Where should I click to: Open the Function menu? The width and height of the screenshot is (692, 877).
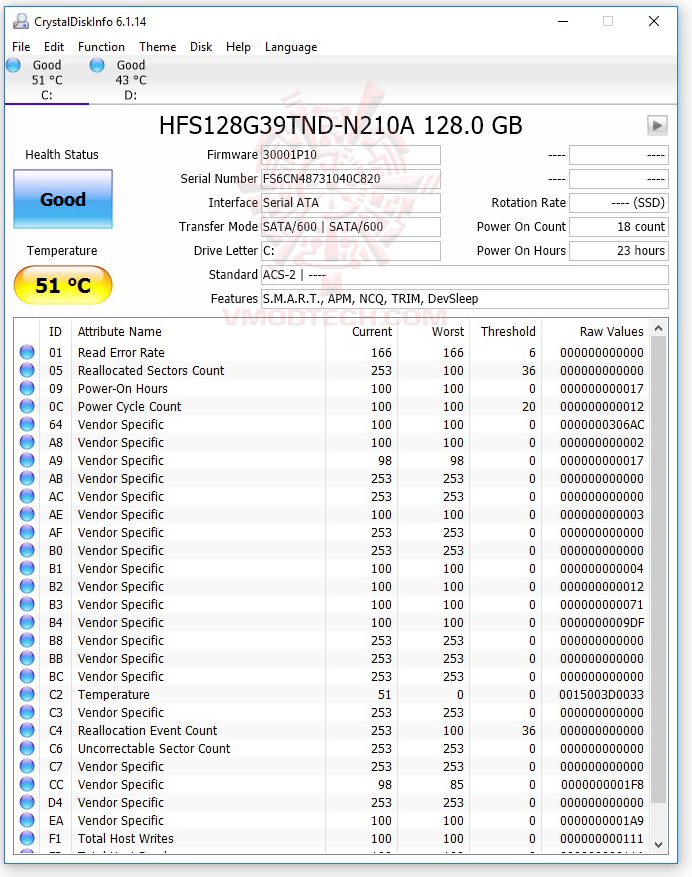pos(101,47)
